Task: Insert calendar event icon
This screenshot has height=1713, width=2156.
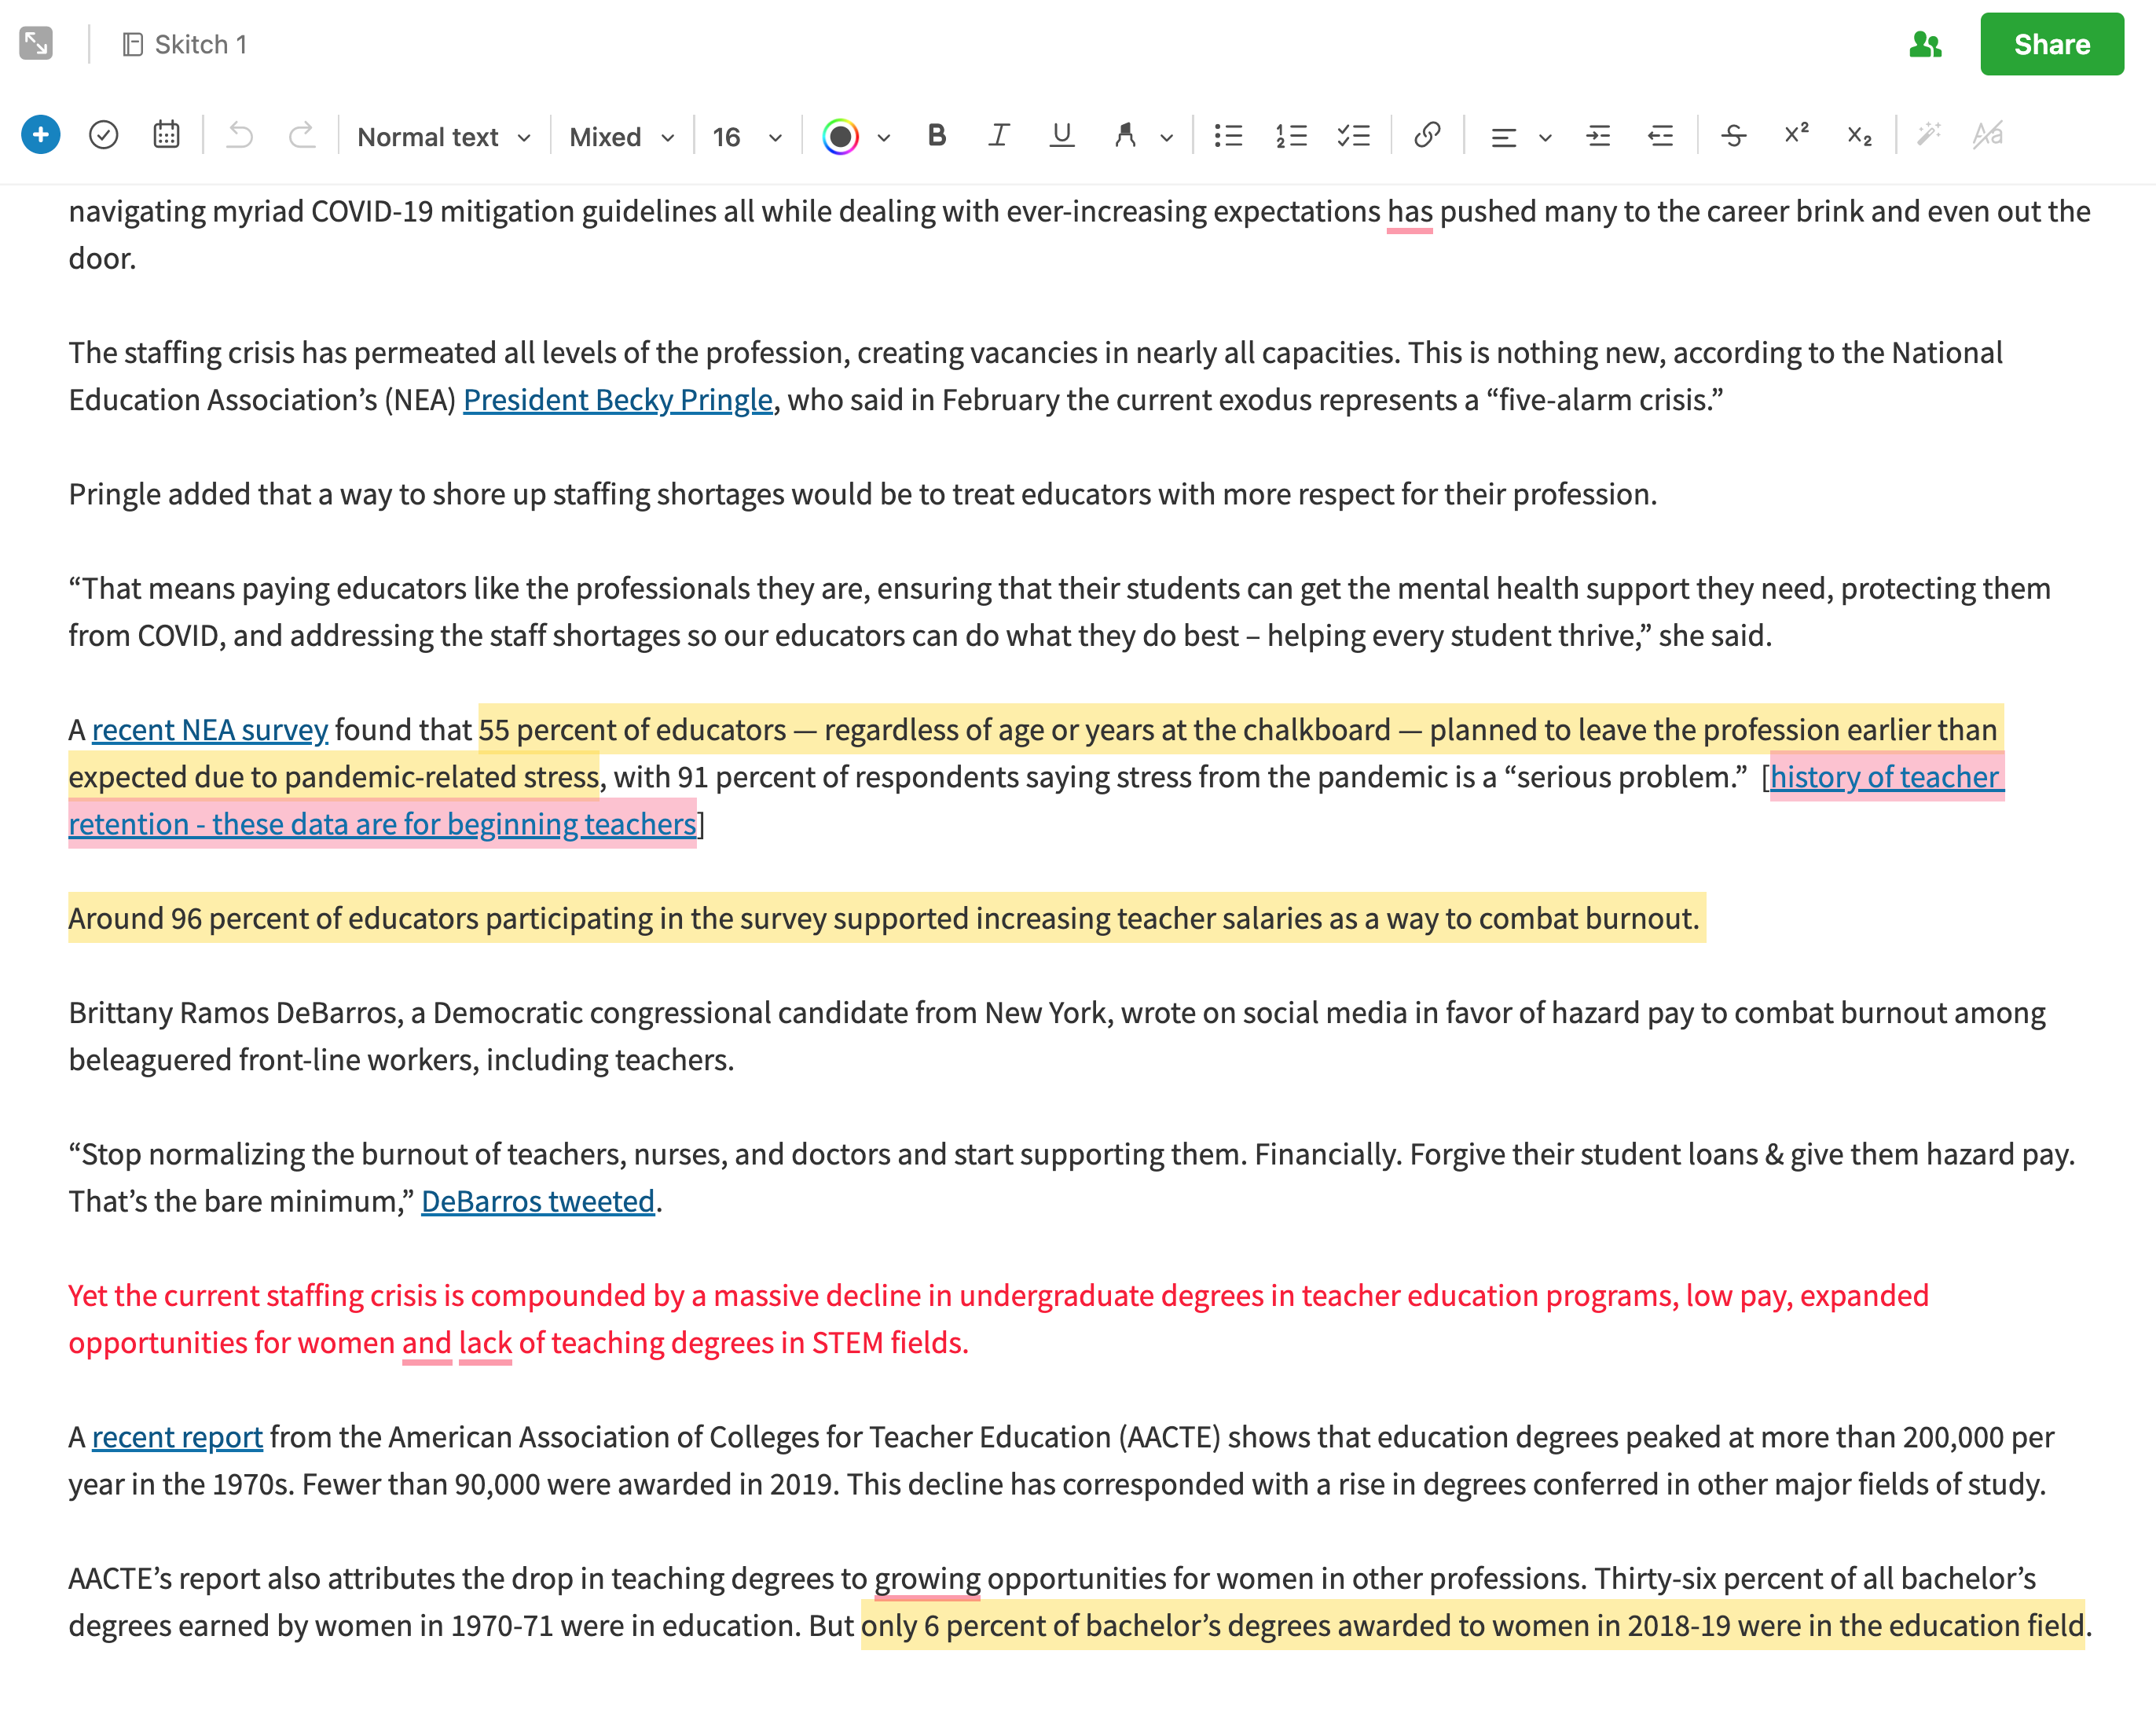Action: click(166, 135)
